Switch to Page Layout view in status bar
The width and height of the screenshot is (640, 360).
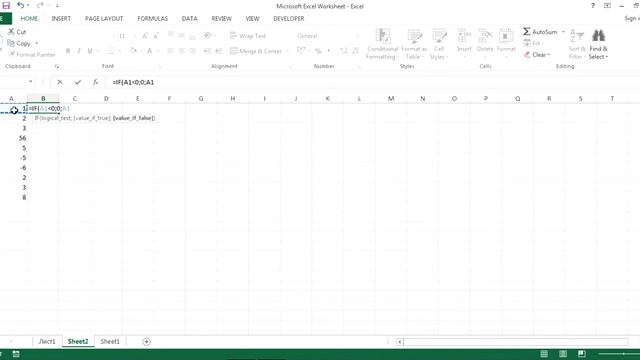click(563, 354)
